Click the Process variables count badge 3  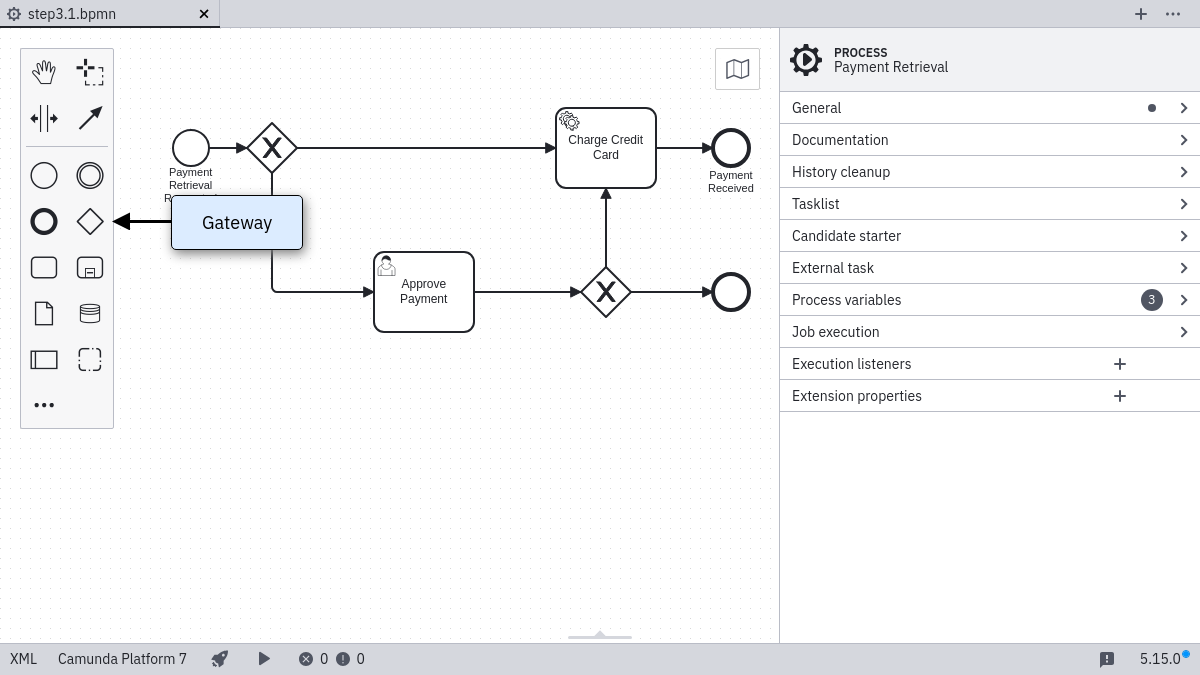[x=1152, y=300]
